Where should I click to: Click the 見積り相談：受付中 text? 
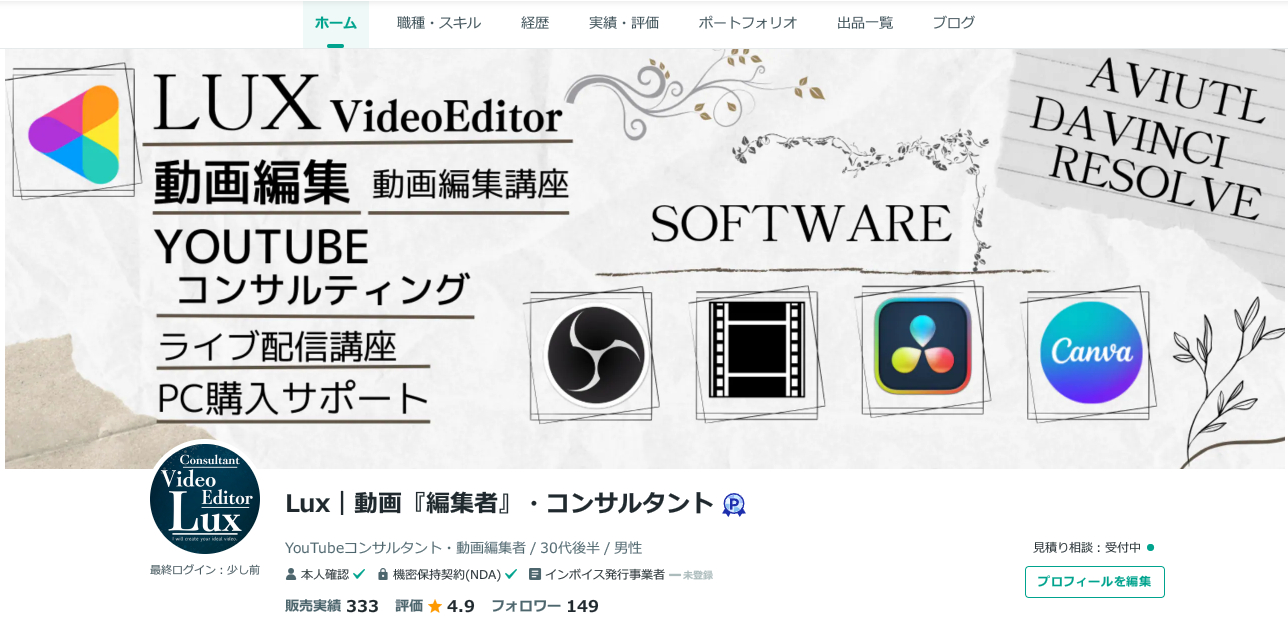click(x=1087, y=548)
